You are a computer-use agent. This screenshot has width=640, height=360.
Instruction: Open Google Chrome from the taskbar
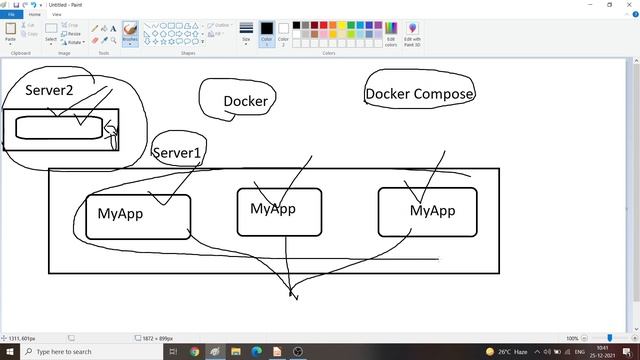tap(195, 351)
